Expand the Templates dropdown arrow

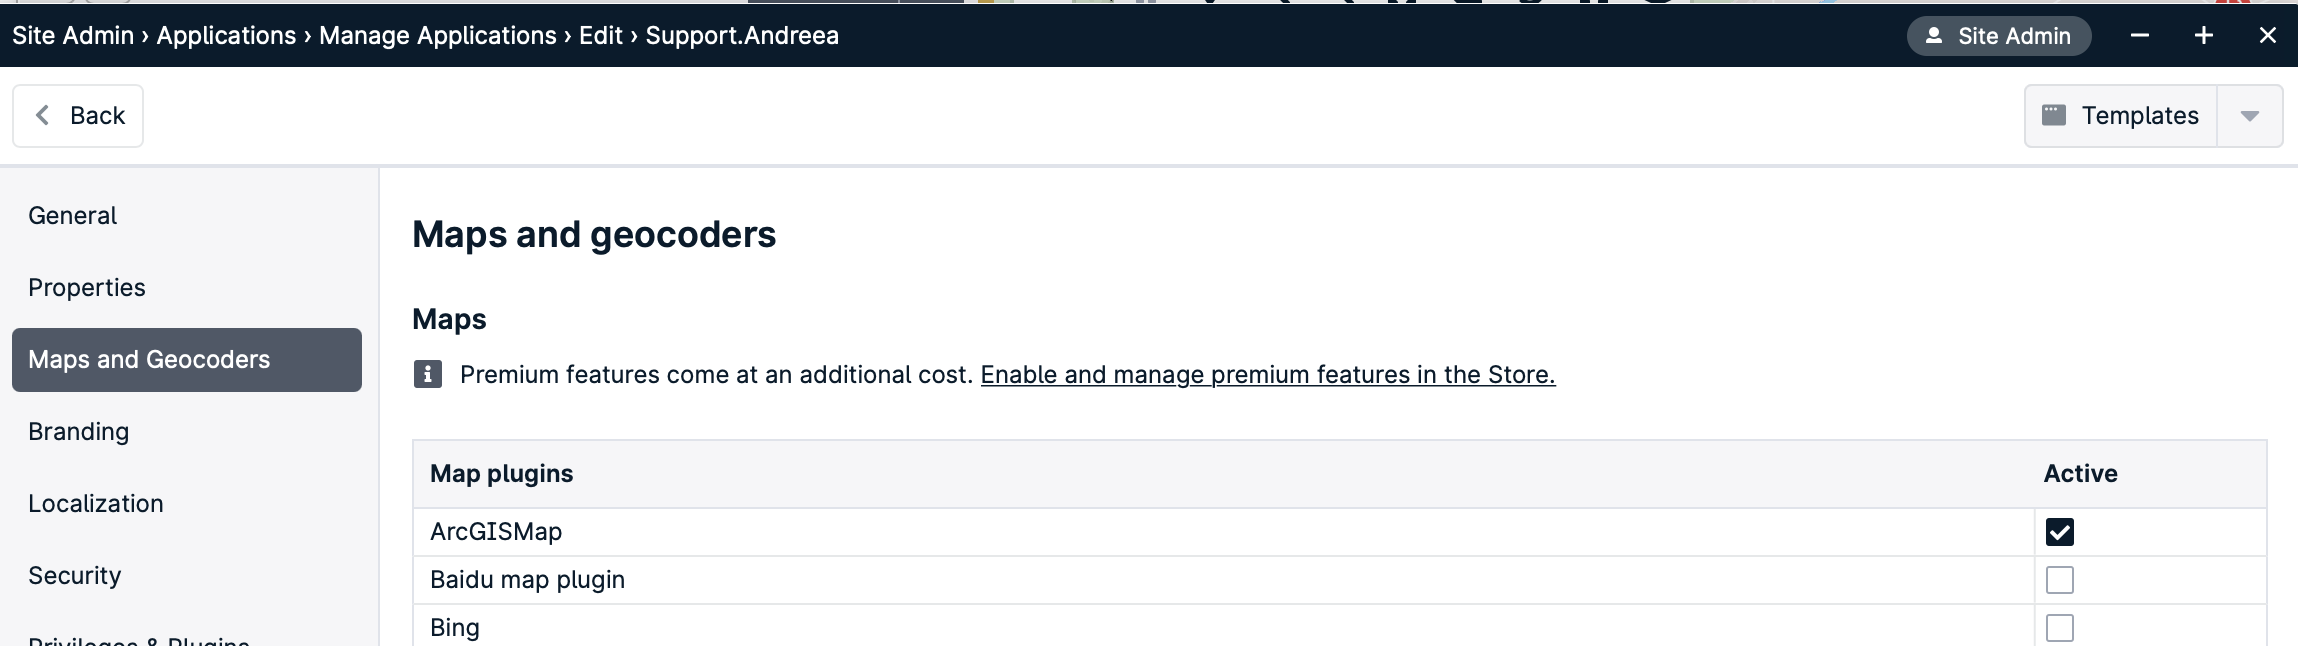tap(2250, 116)
